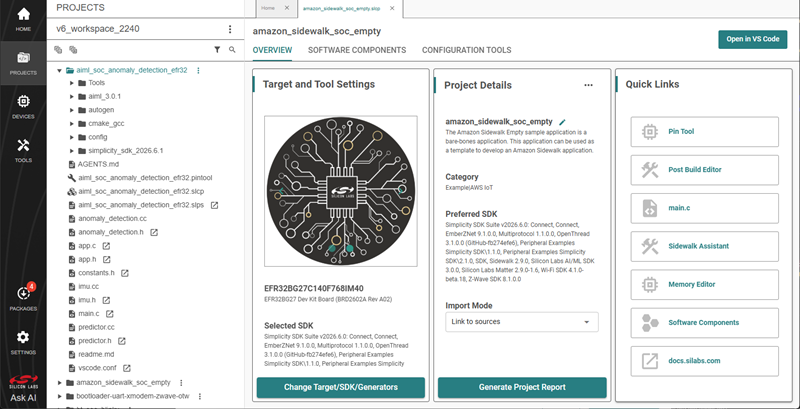
Task: Click the filter icon in Projects panel
Action: [217, 49]
